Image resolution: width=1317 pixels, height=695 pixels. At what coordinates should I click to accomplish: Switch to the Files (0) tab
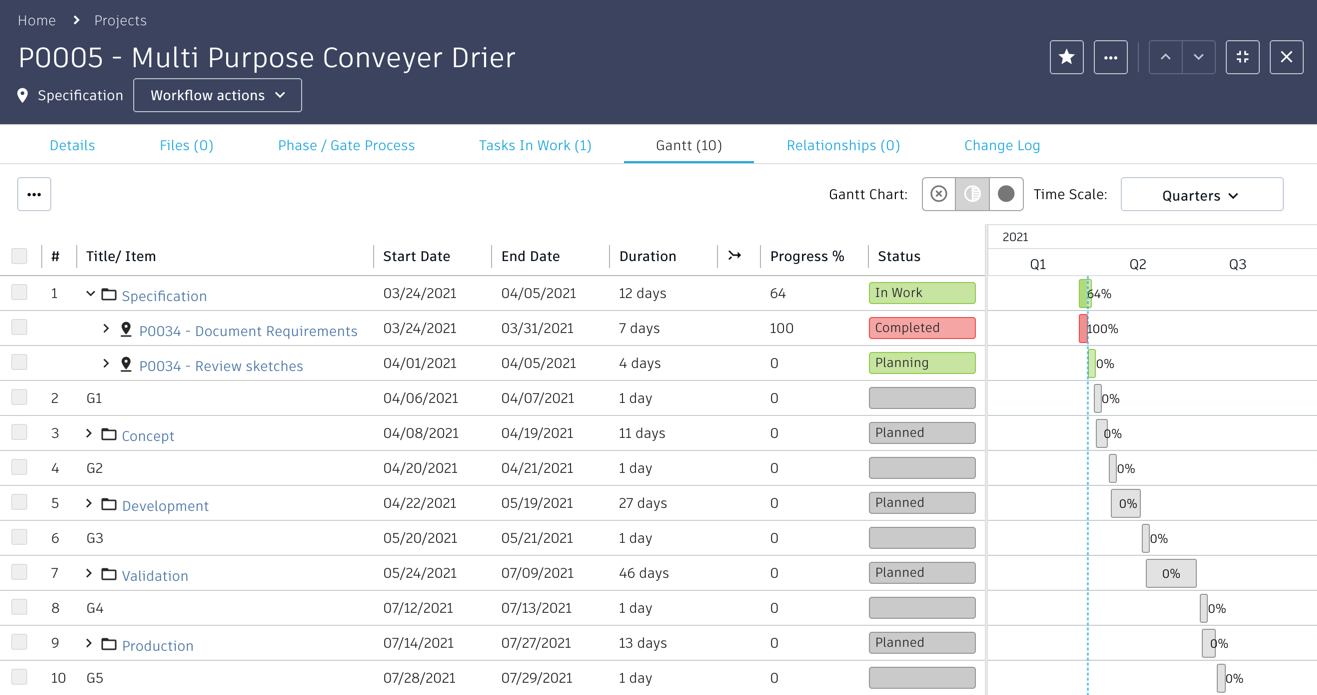pos(186,145)
